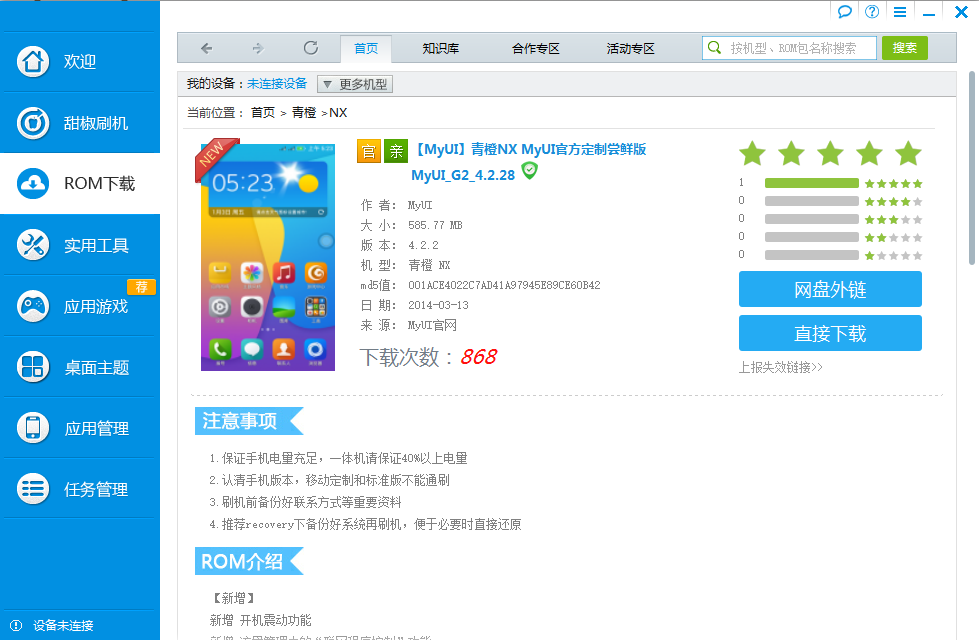Open the 实用工具 tools icon
Viewport: 979px width, 640px height.
32,245
